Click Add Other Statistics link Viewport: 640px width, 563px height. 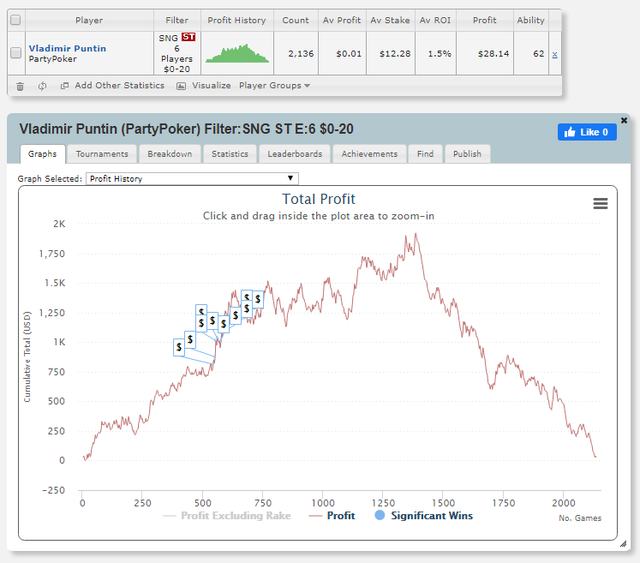tap(120, 86)
